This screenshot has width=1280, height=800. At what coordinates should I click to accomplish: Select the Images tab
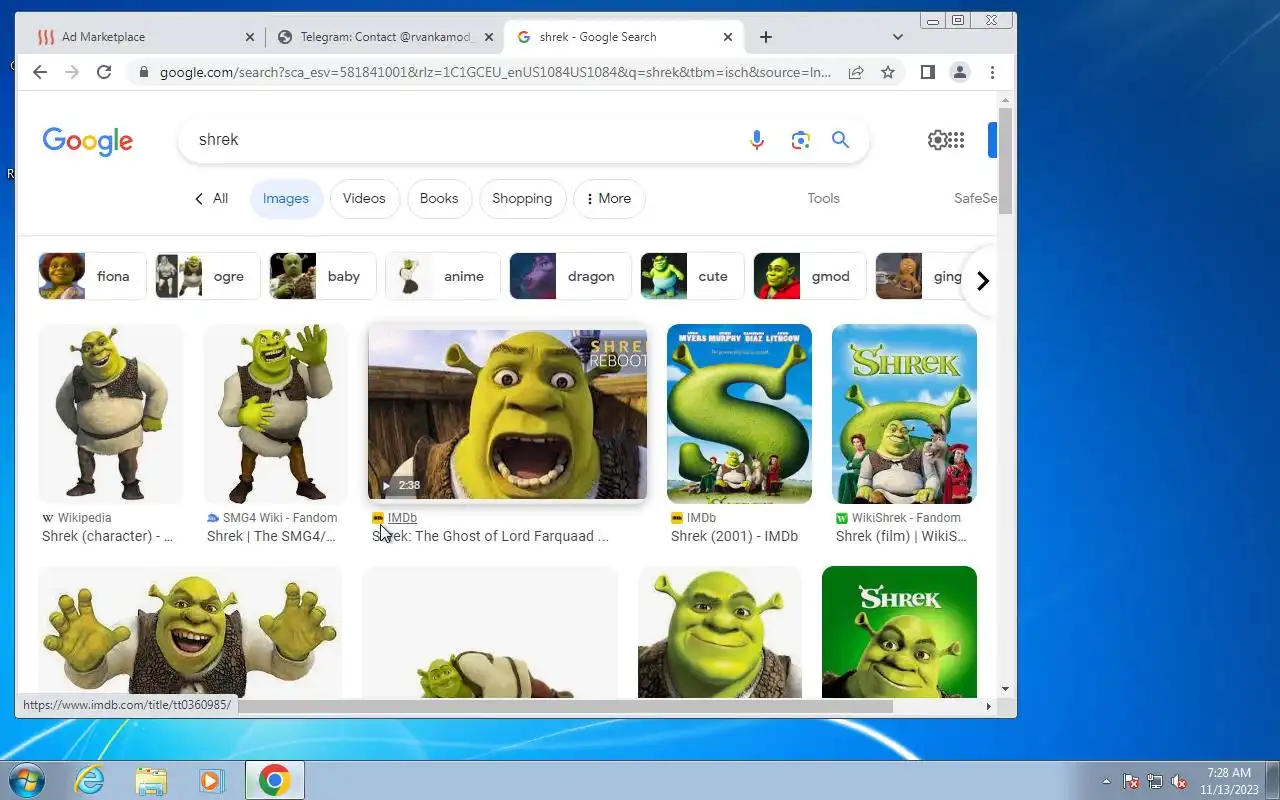tap(286, 198)
